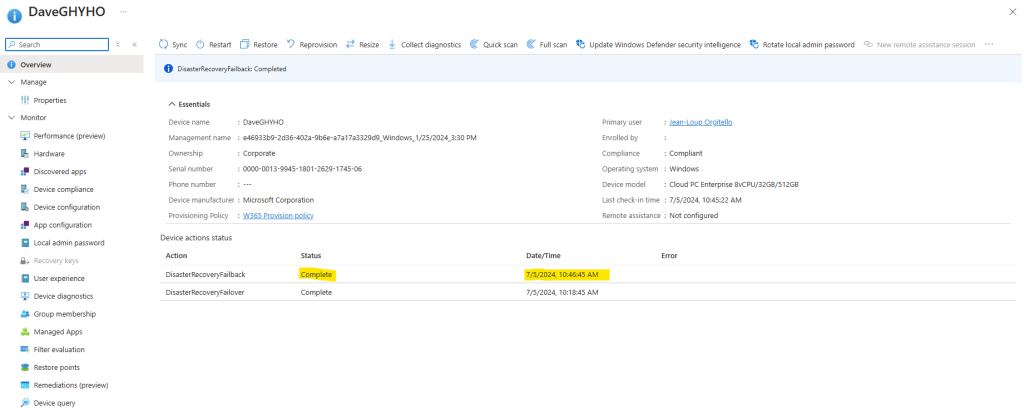
Task: Click the Action column header
Action: [176, 256]
